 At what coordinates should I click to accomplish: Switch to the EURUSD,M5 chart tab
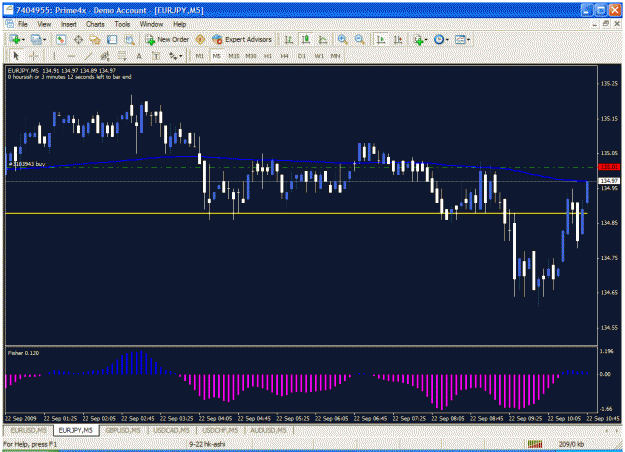tap(29, 430)
